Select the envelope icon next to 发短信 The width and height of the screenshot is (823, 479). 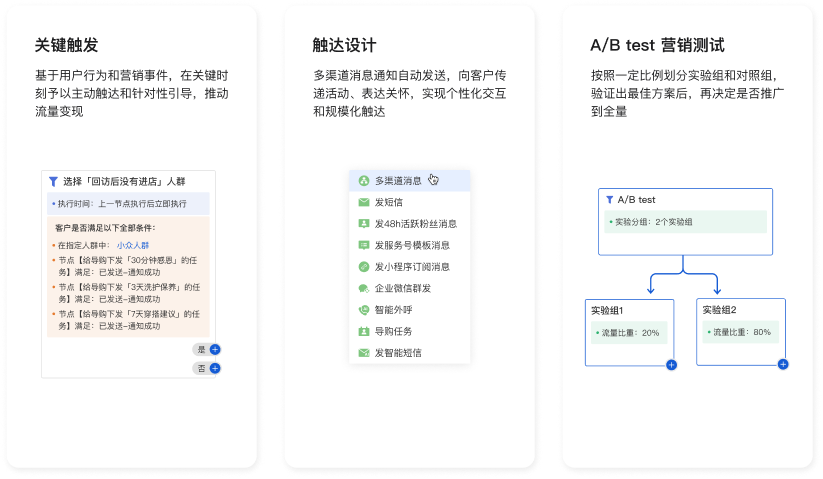coord(363,202)
